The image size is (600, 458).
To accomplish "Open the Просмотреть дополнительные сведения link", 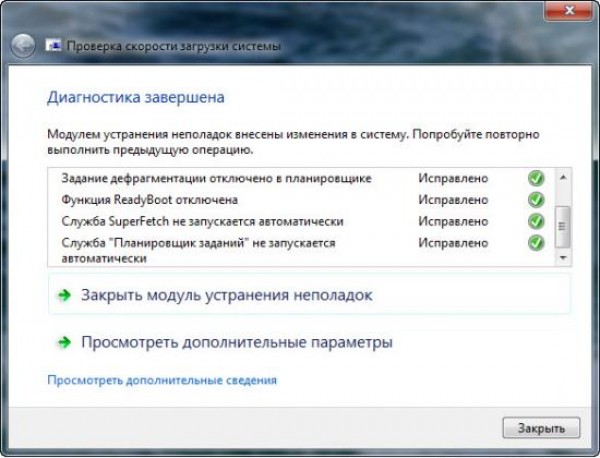I will (162, 380).
